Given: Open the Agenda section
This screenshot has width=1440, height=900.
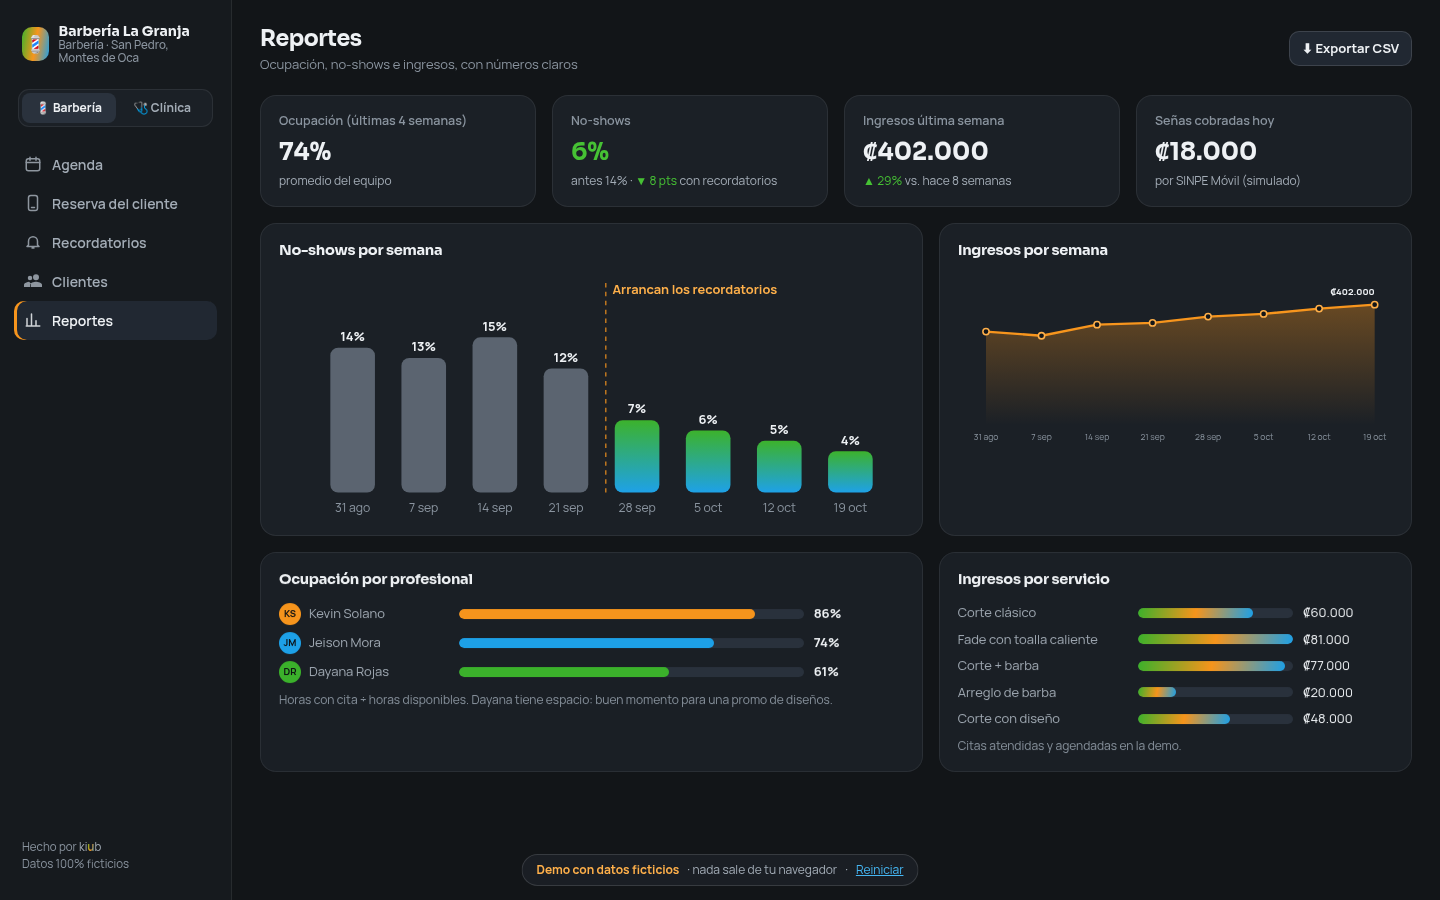Looking at the screenshot, I should click(116, 165).
